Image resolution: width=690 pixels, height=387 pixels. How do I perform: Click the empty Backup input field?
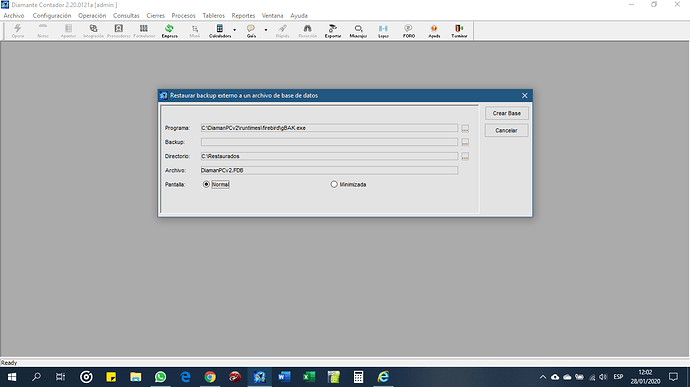click(329, 142)
